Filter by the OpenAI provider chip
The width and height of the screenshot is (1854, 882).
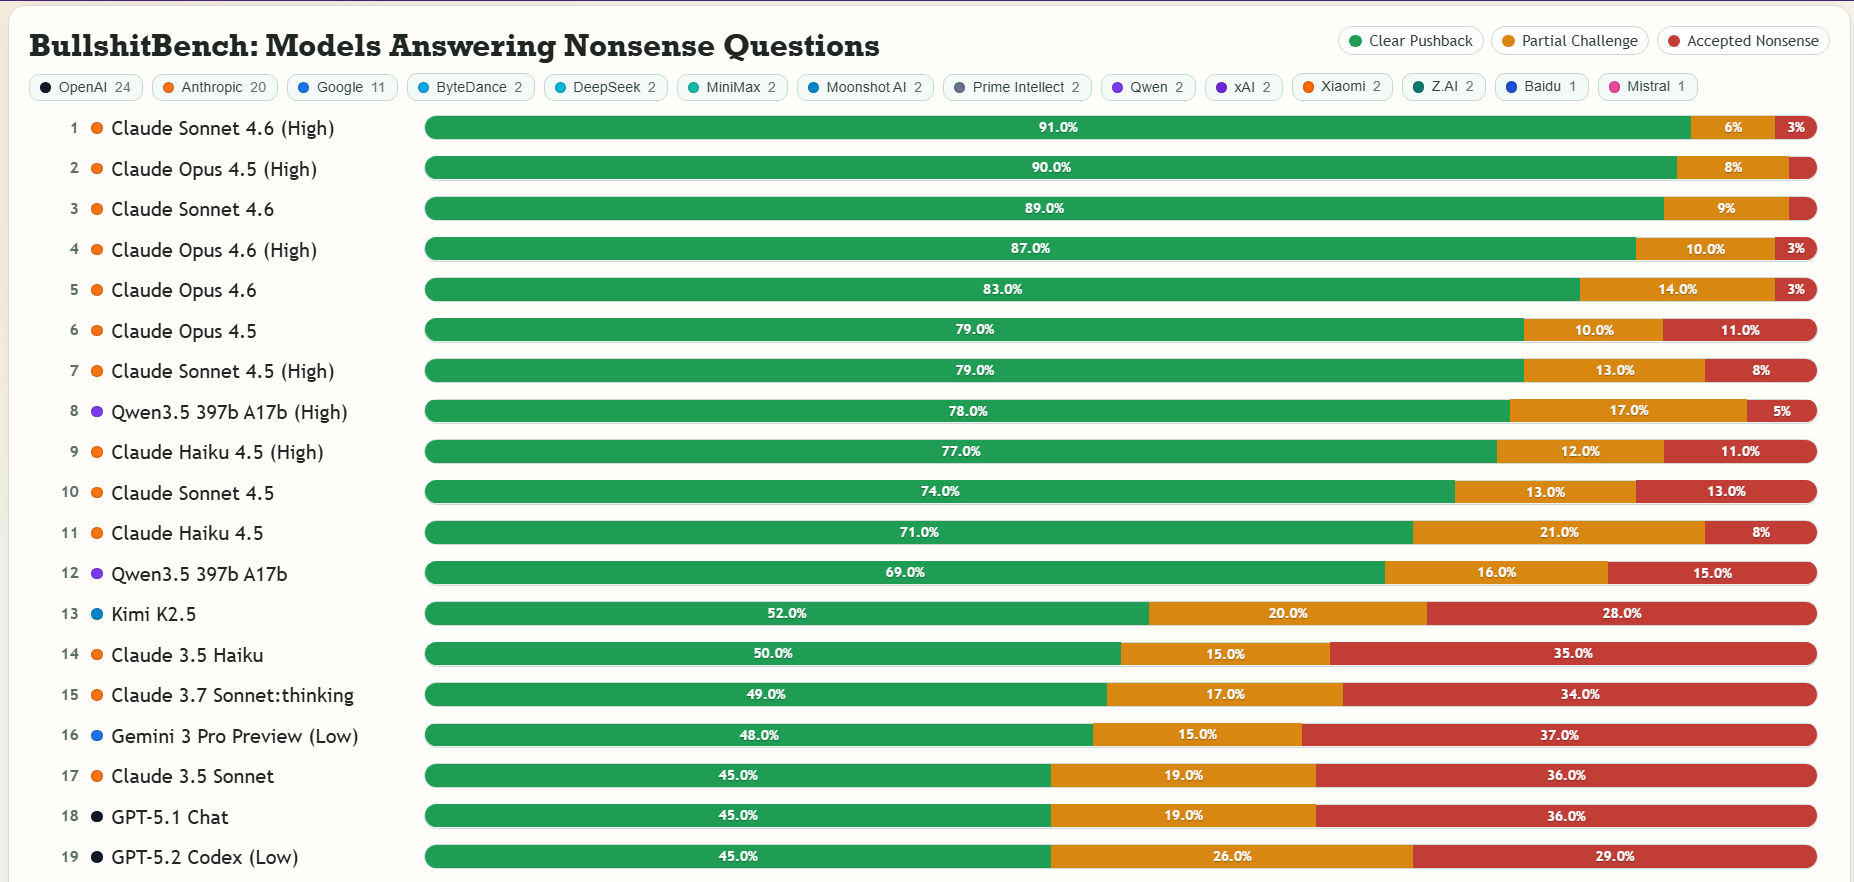(86, 87)
